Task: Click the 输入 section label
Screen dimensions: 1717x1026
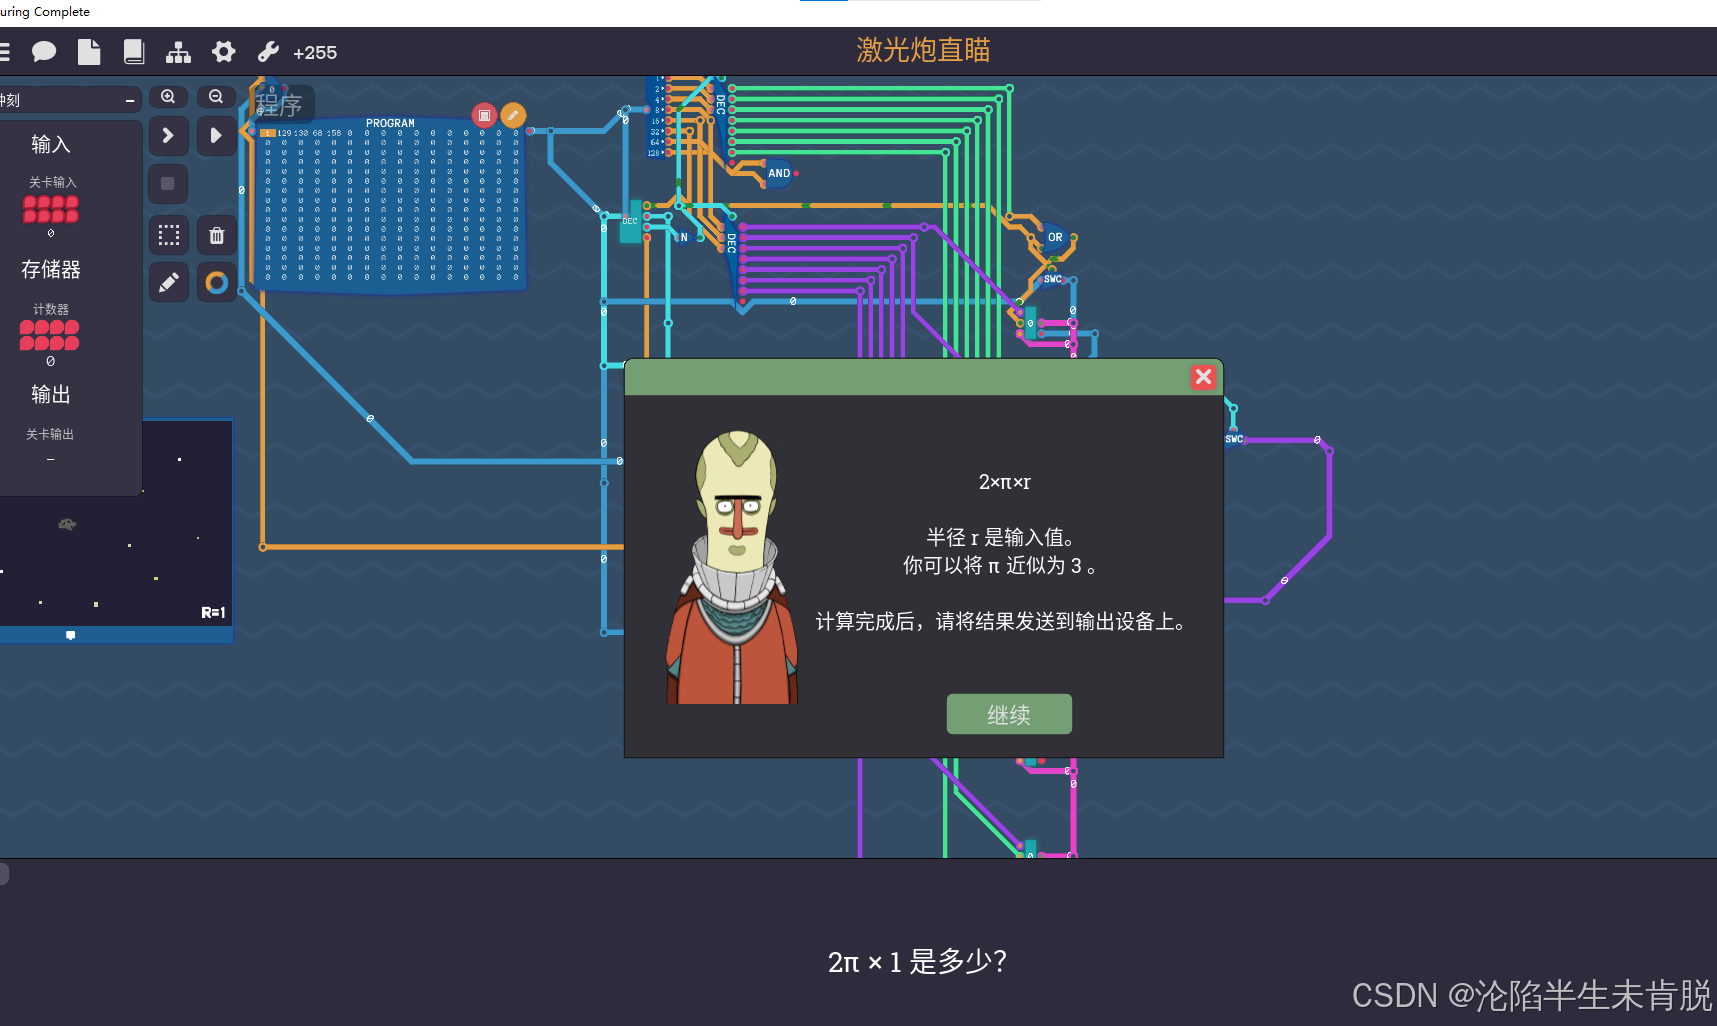Action: tap(51, 144)
